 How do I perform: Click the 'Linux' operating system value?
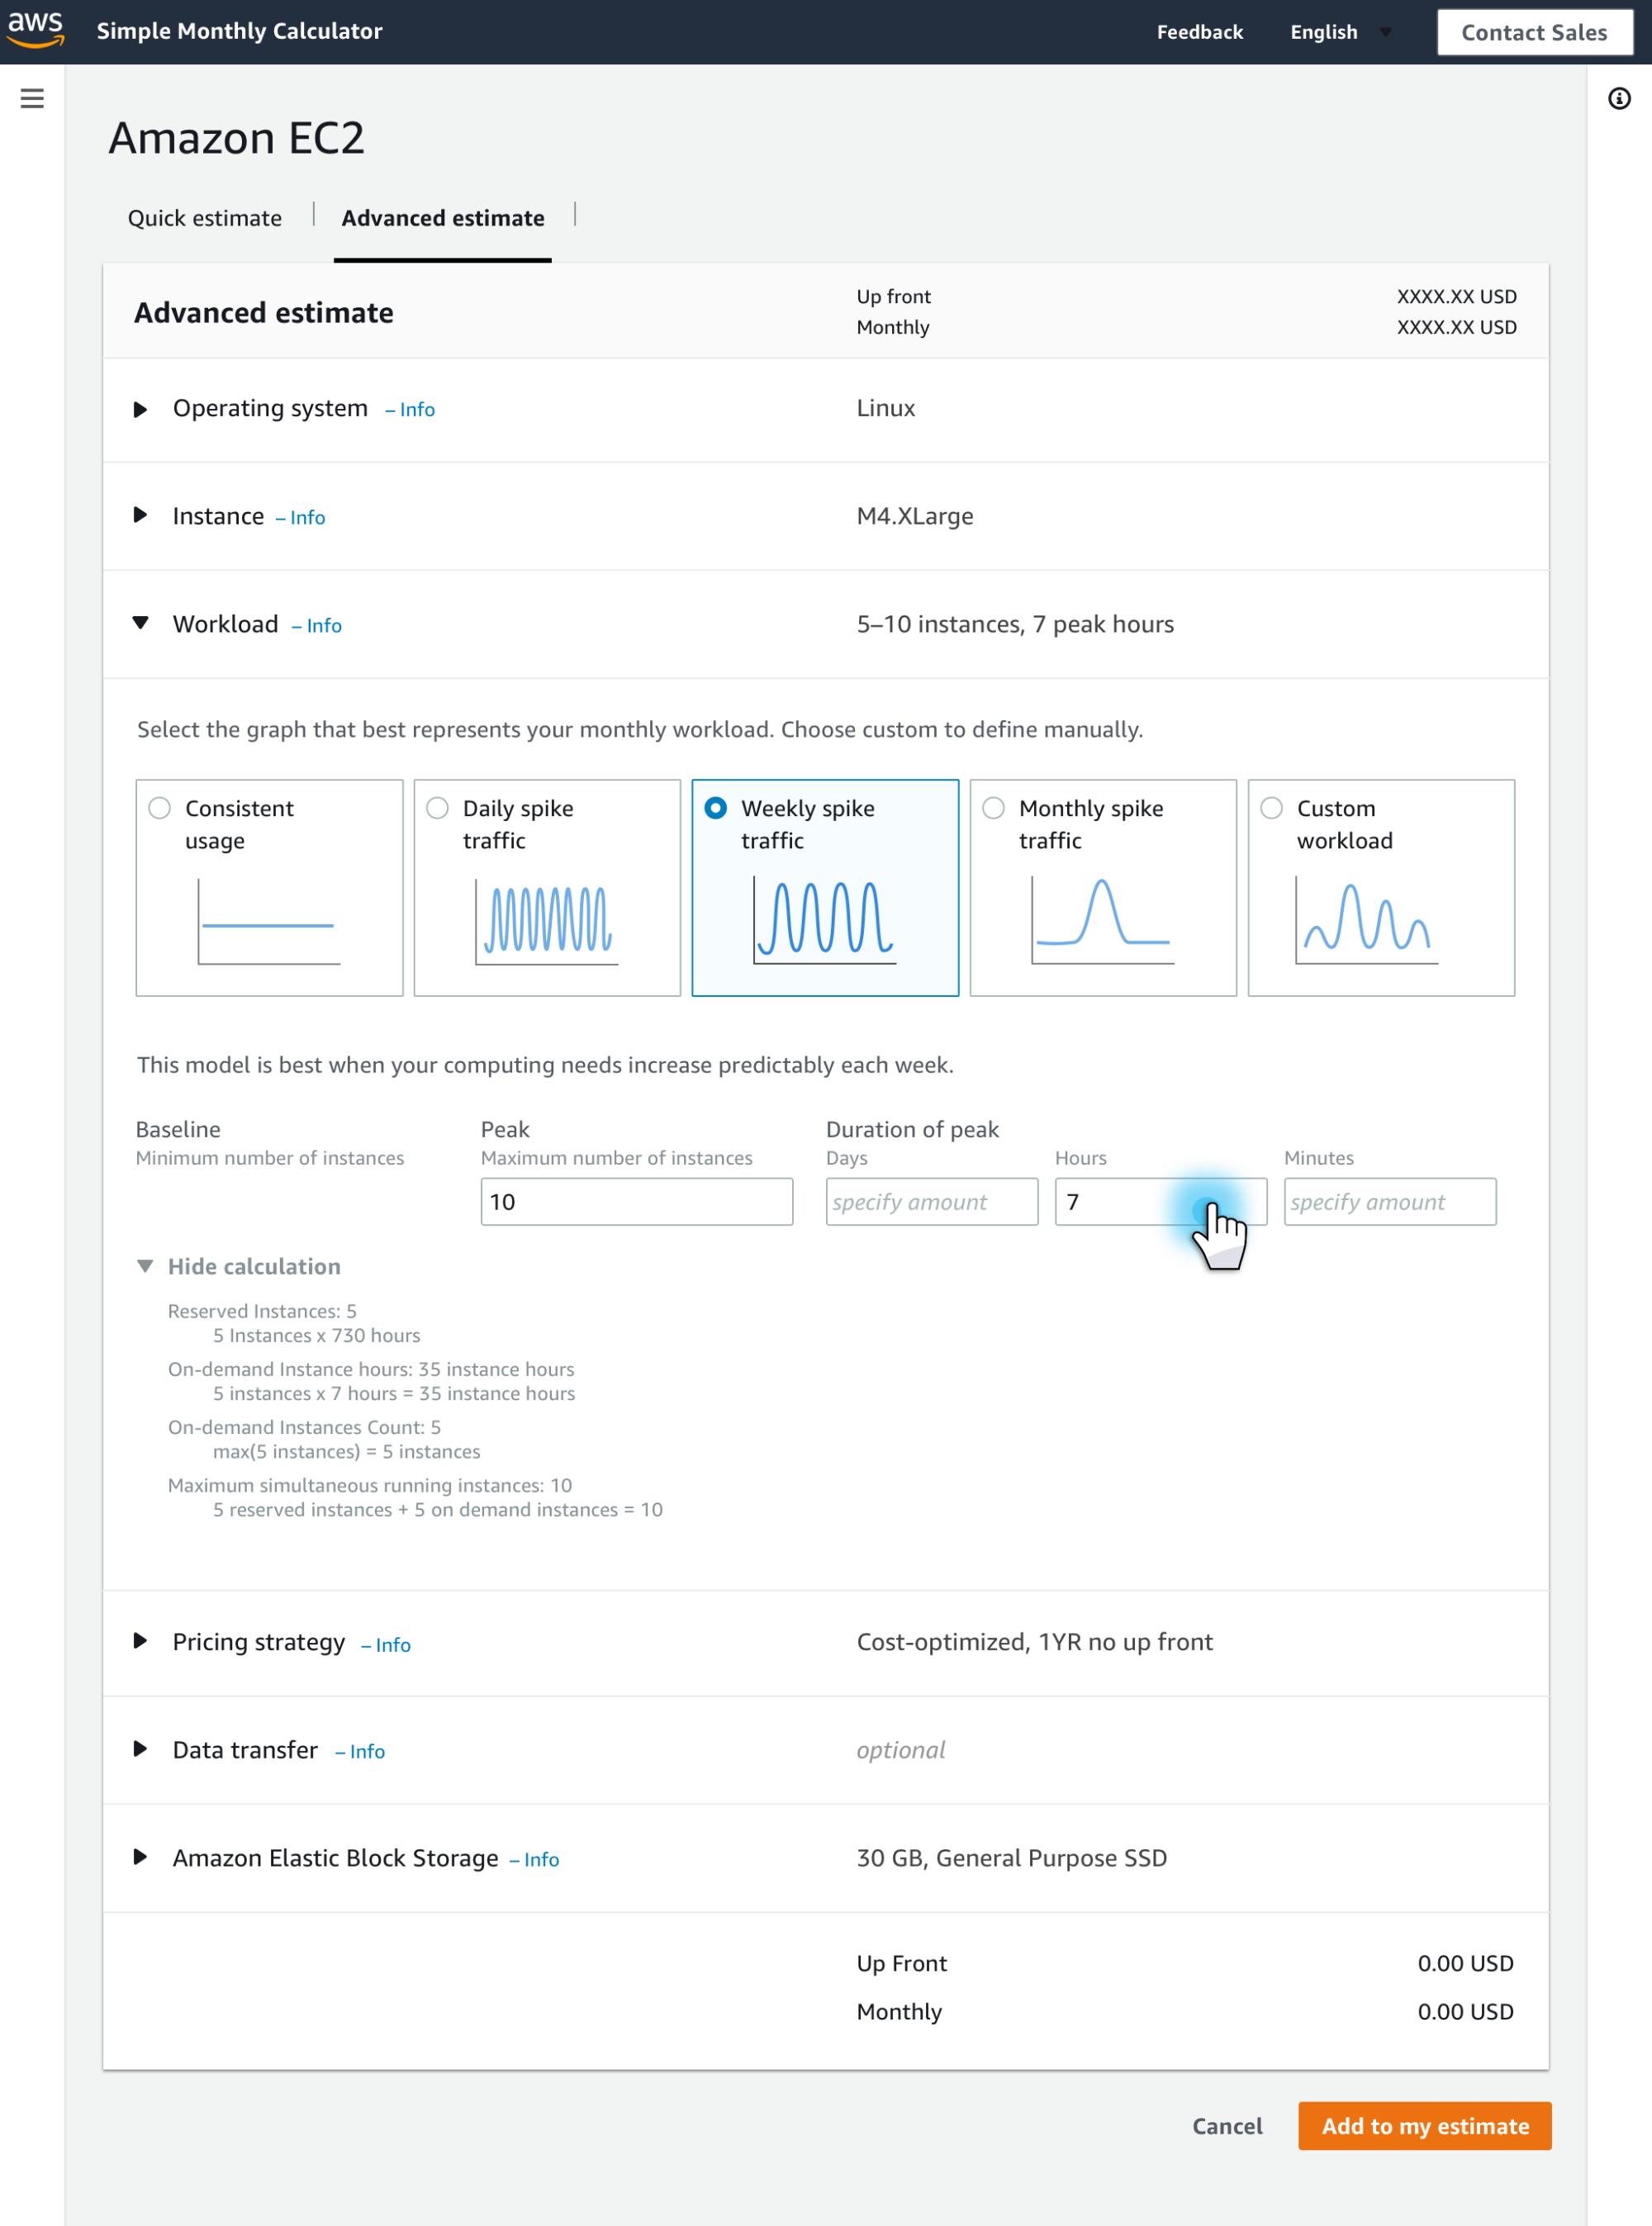pyautogui.click(x=886, y=408)
